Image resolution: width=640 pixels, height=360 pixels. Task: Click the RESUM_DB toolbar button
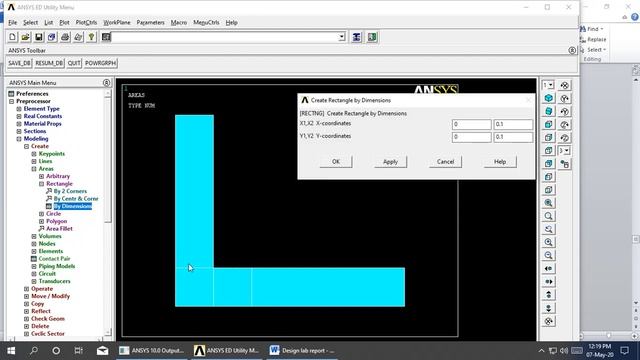pyautogui.click(x=49, y=63)
